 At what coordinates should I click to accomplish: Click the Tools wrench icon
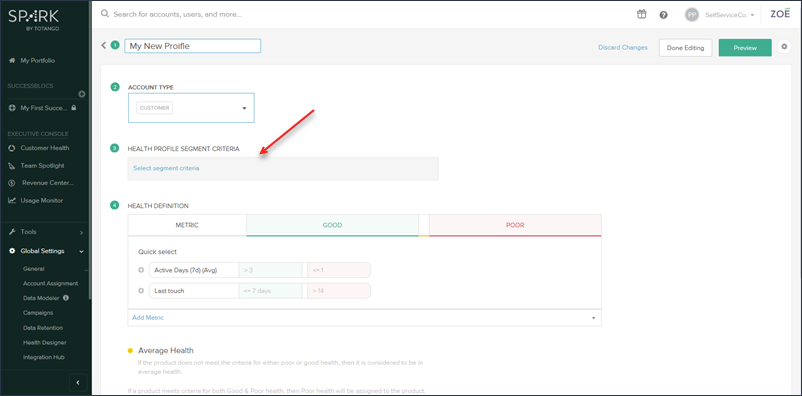[12, 232]
